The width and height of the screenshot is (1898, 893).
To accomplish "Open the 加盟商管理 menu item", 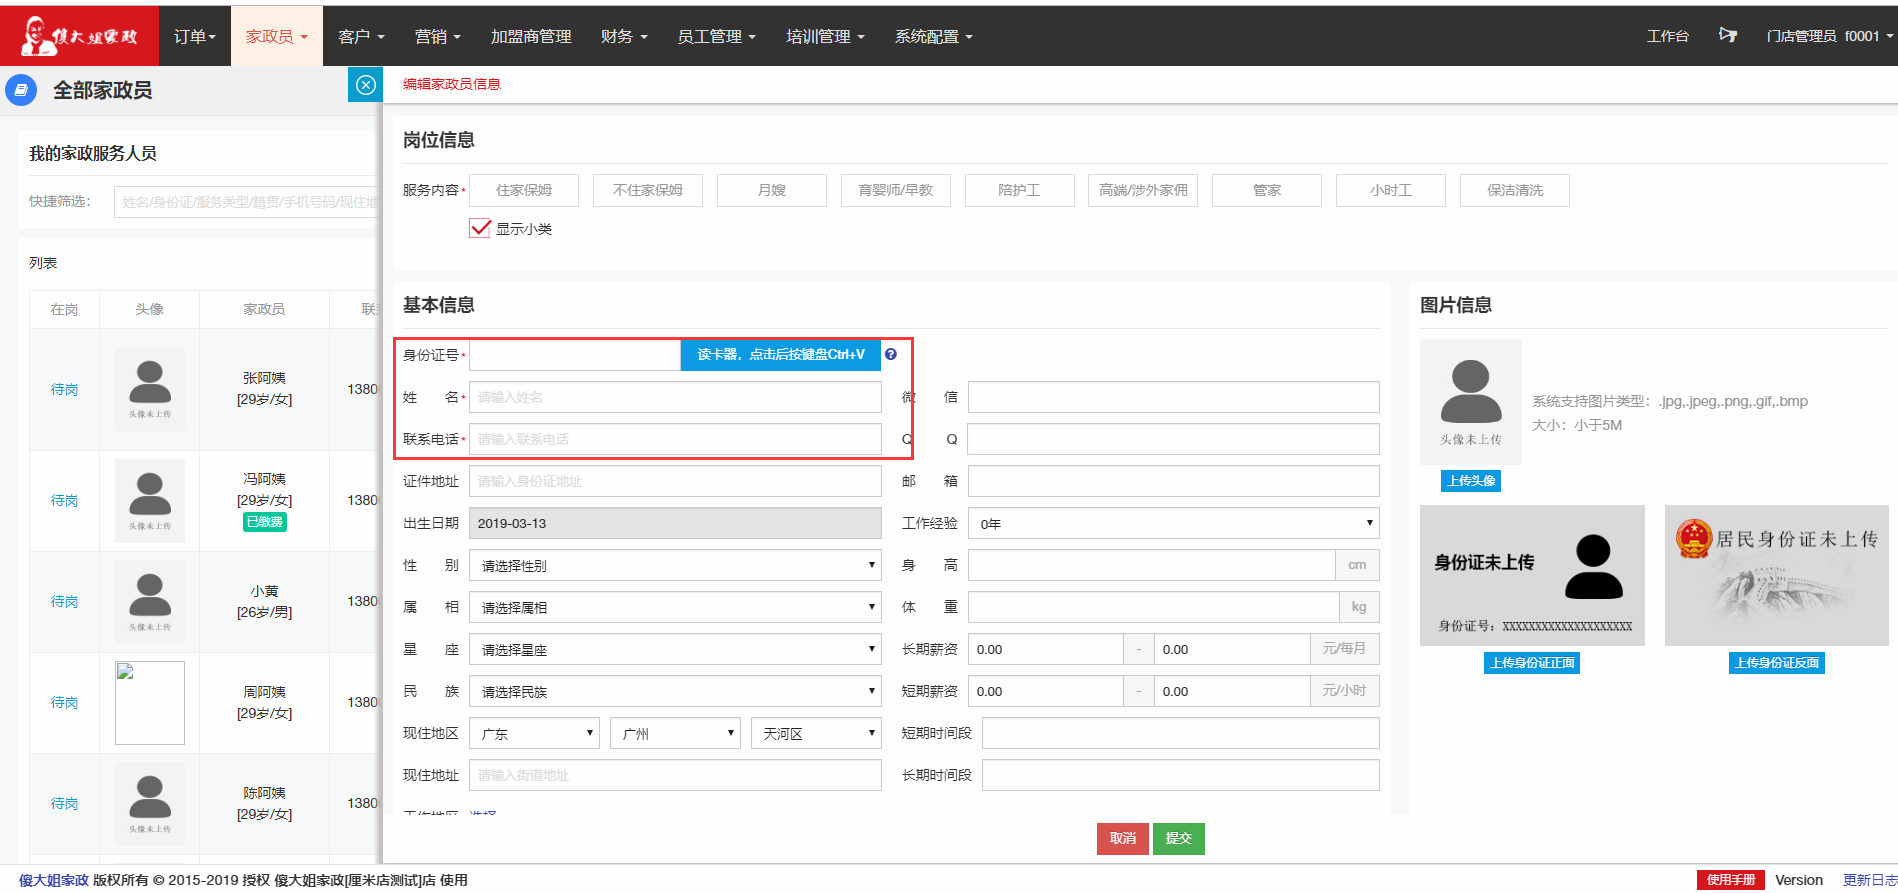I will tap(531, 36).
